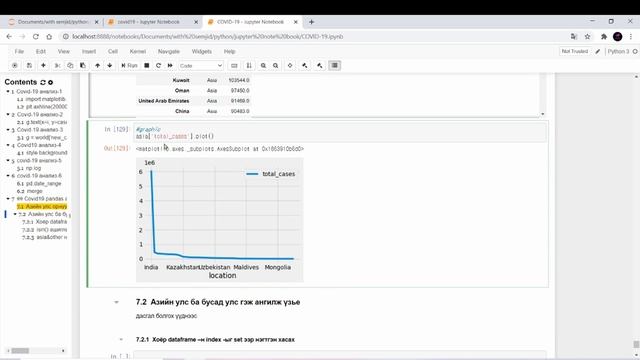Open the Kernel menu
The image size is (640, 360).
click(x=138, y=51)
